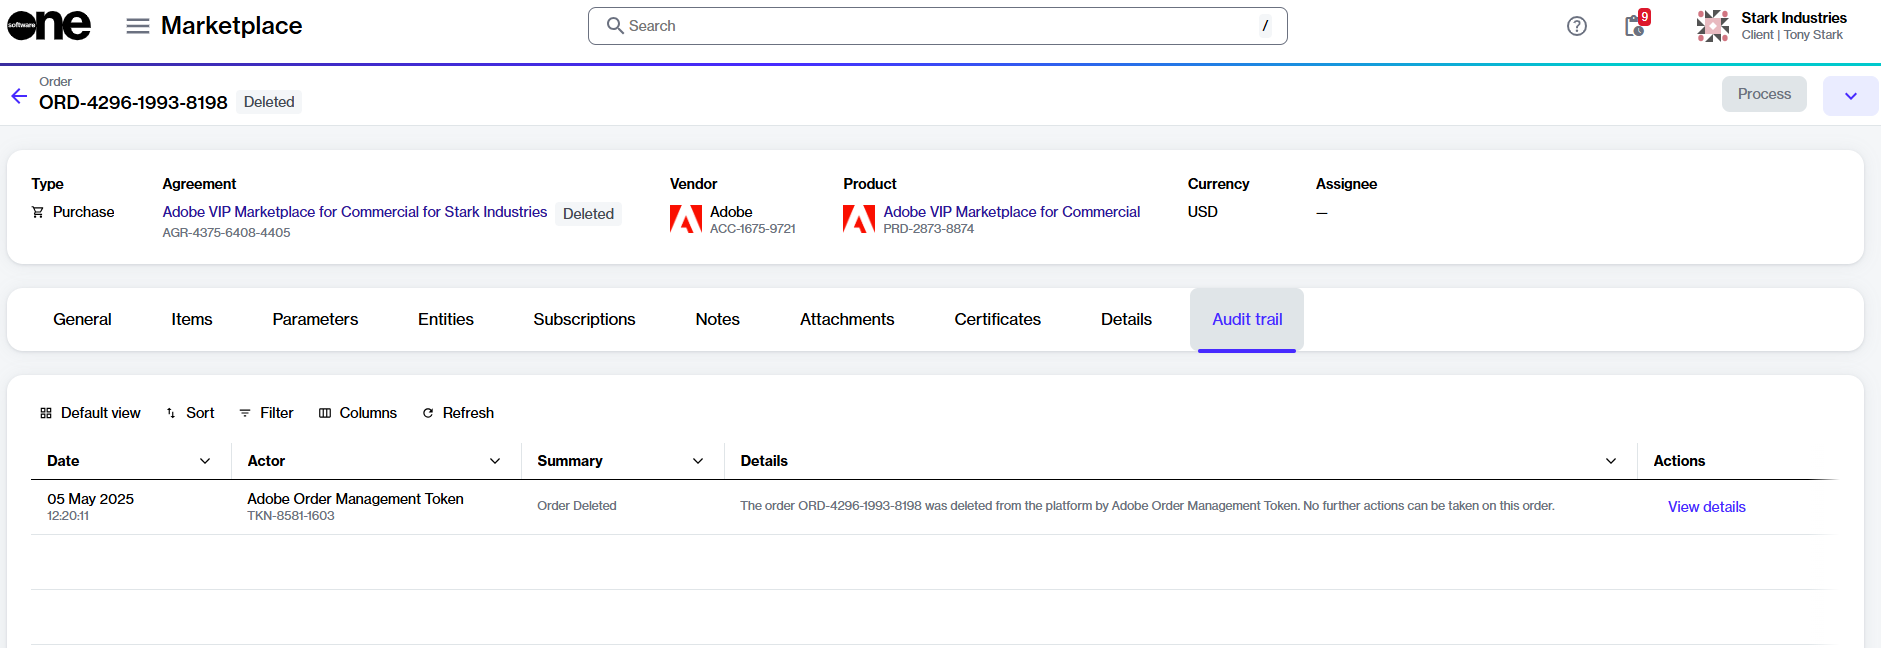Open the Columns chooser

[358, 413]
